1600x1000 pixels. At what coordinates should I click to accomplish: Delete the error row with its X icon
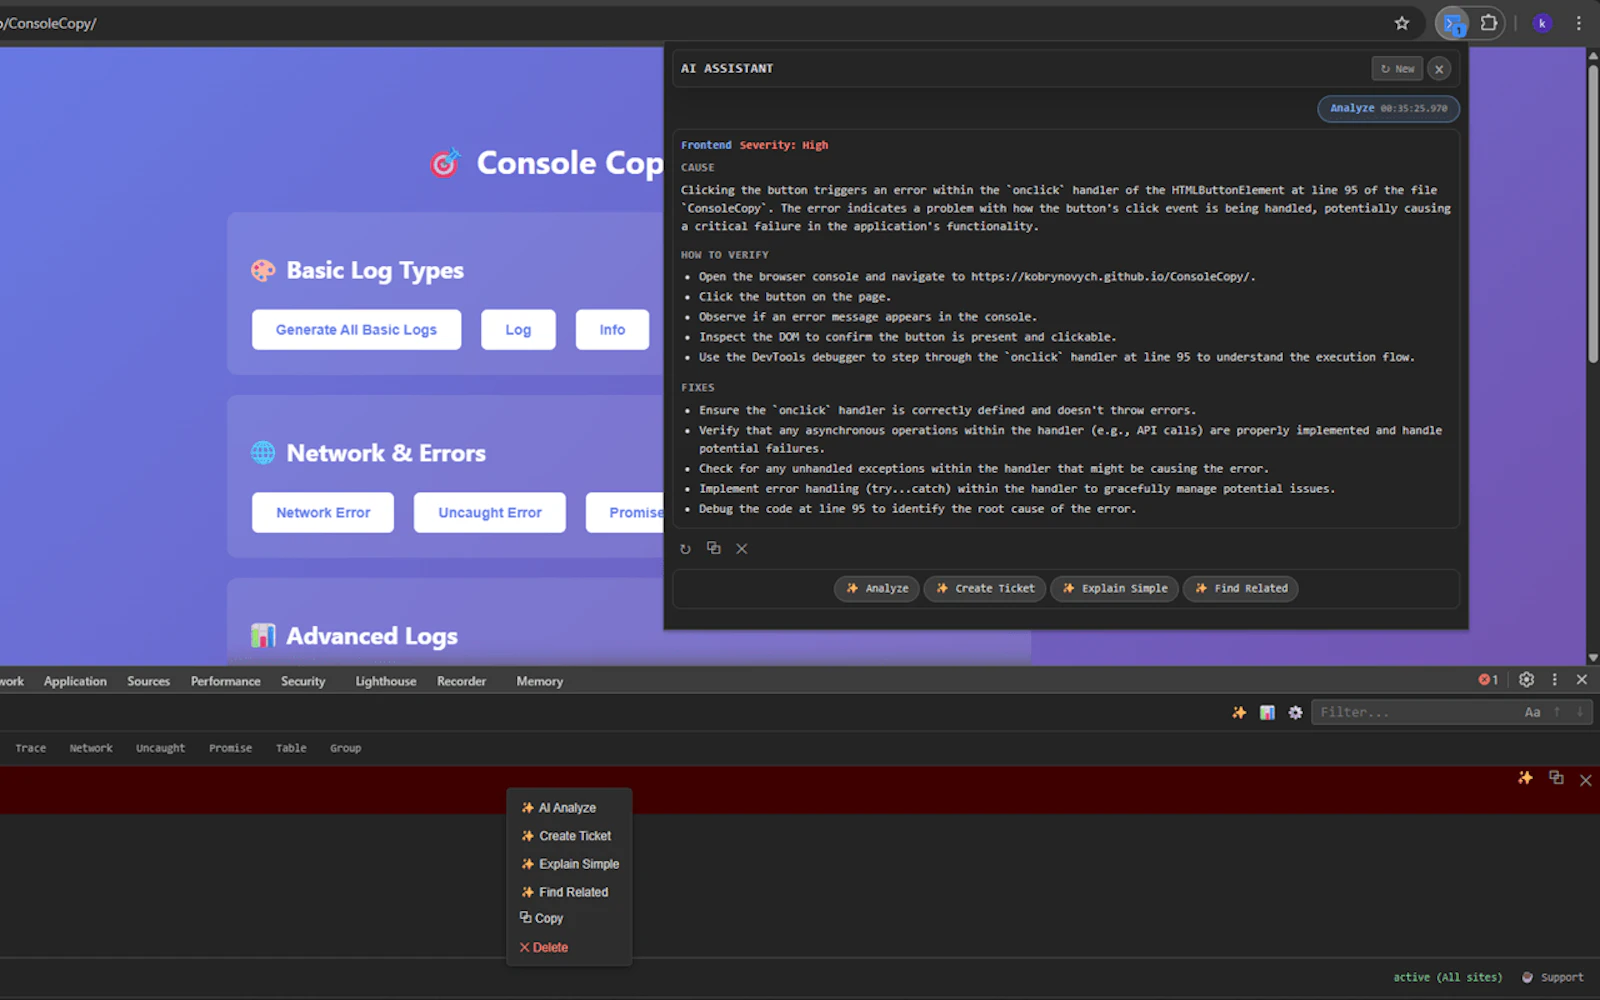pos(1586,780)
